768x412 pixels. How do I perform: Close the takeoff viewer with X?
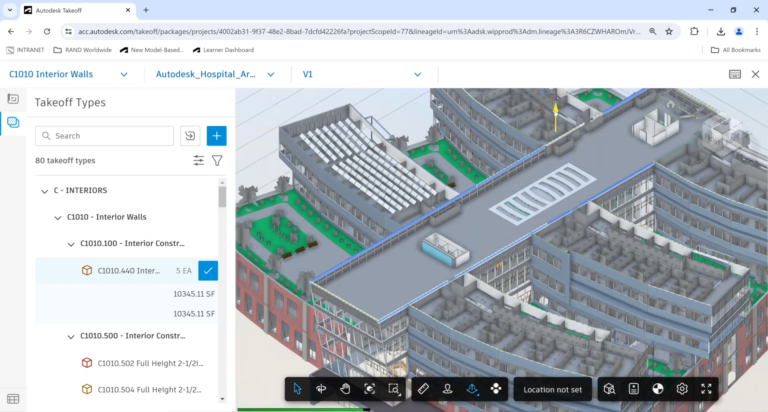[x=756, y=74]
